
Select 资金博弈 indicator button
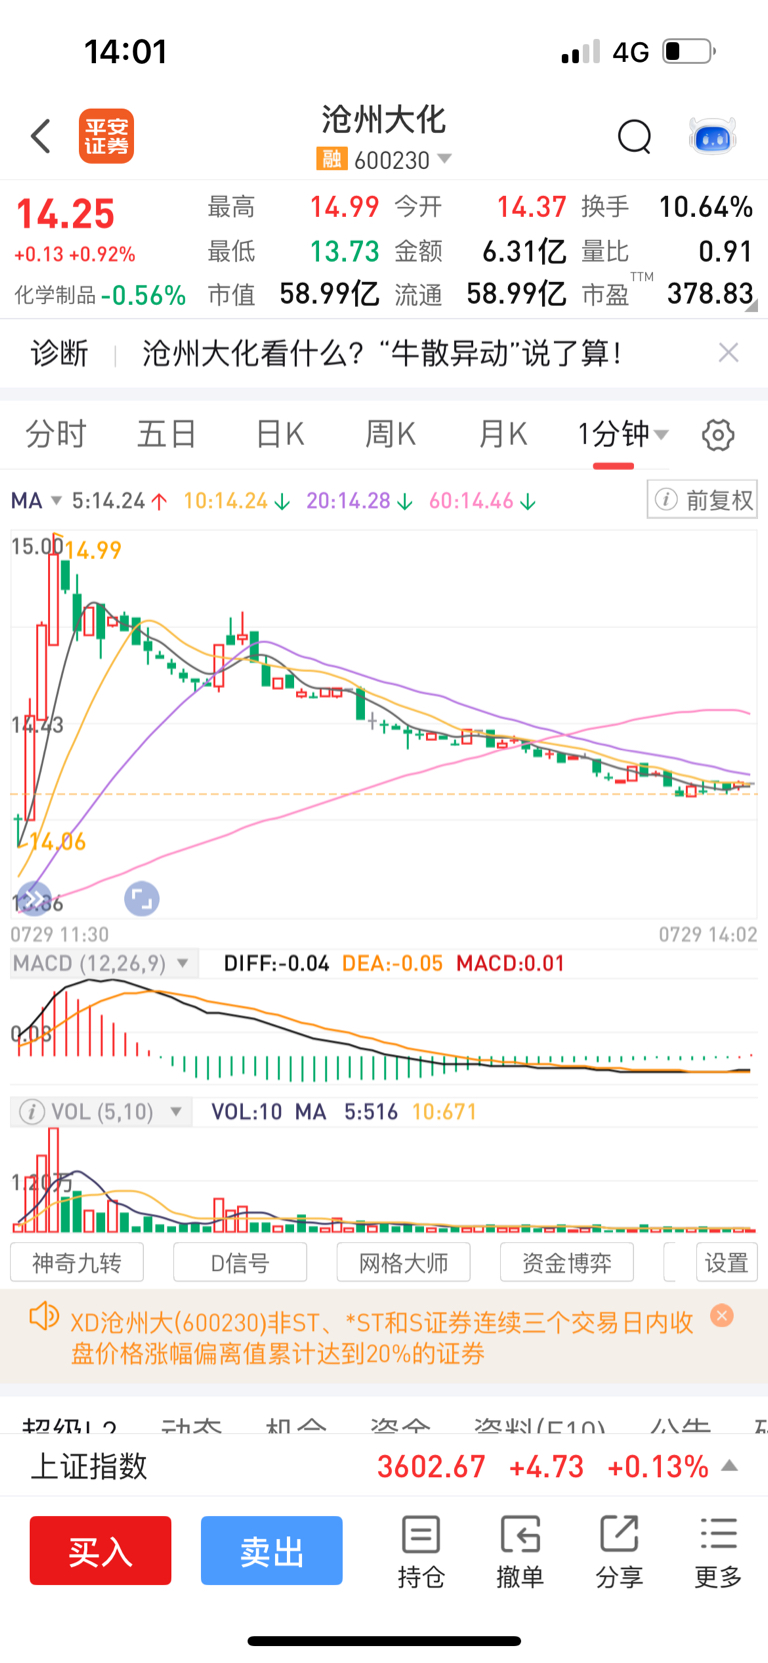coord(567,1262)
